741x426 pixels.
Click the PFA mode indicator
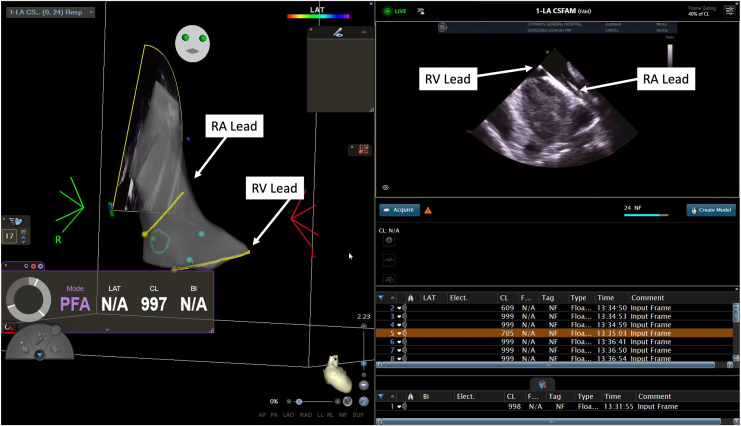pos(75,304)
